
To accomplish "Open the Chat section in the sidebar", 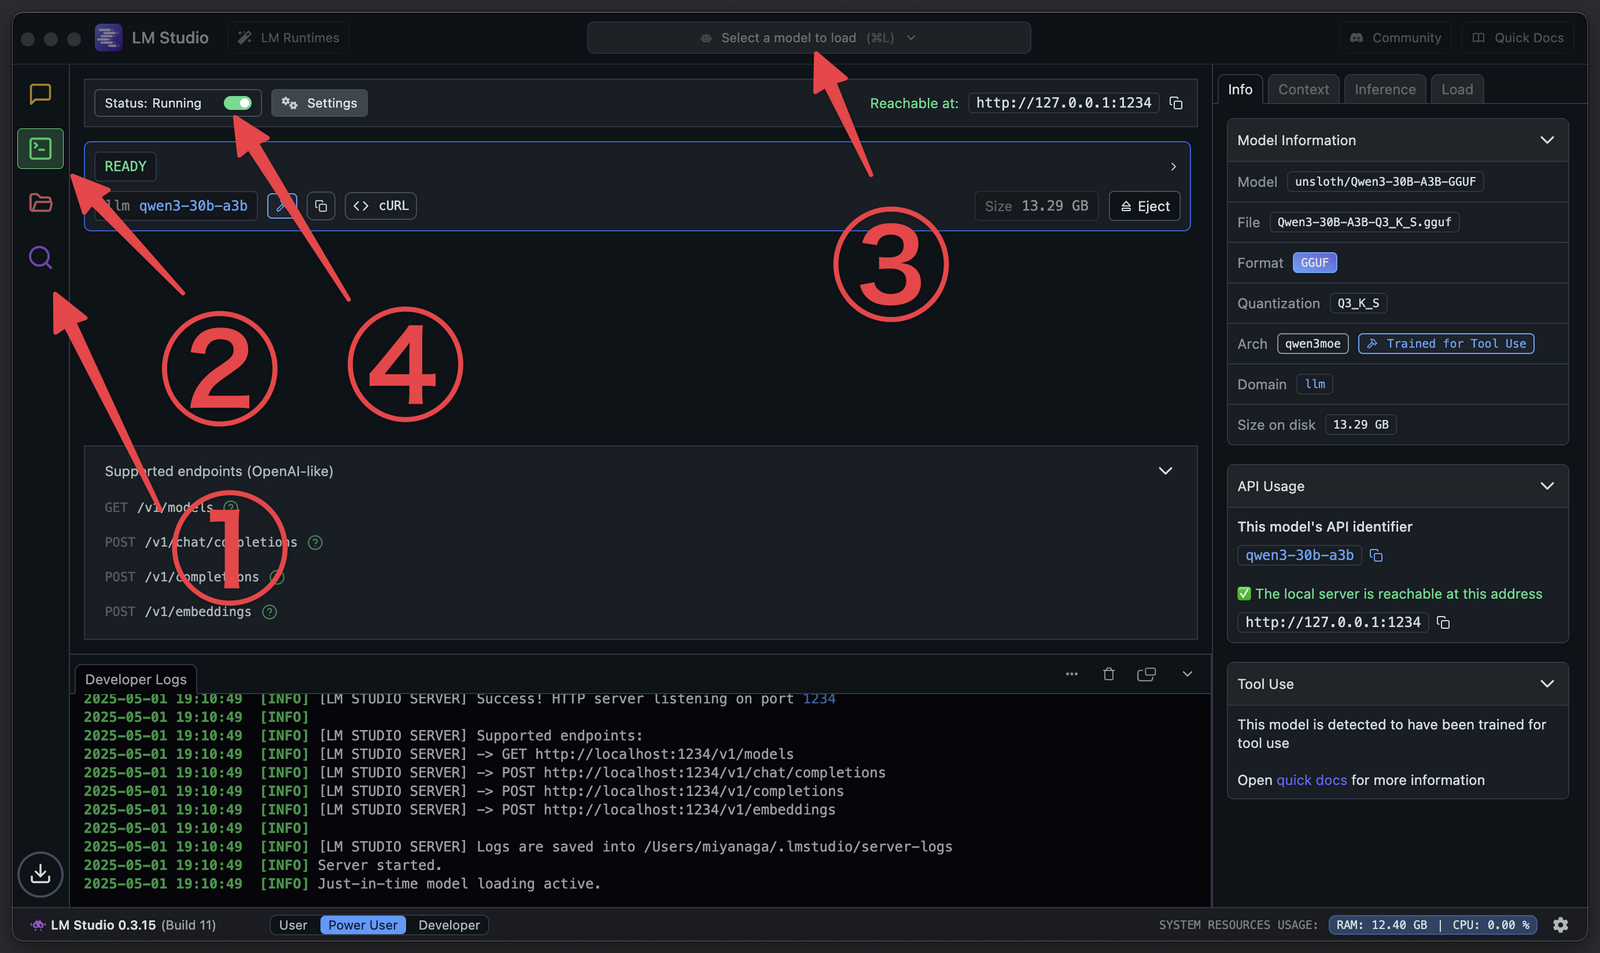I will [40, 94].
